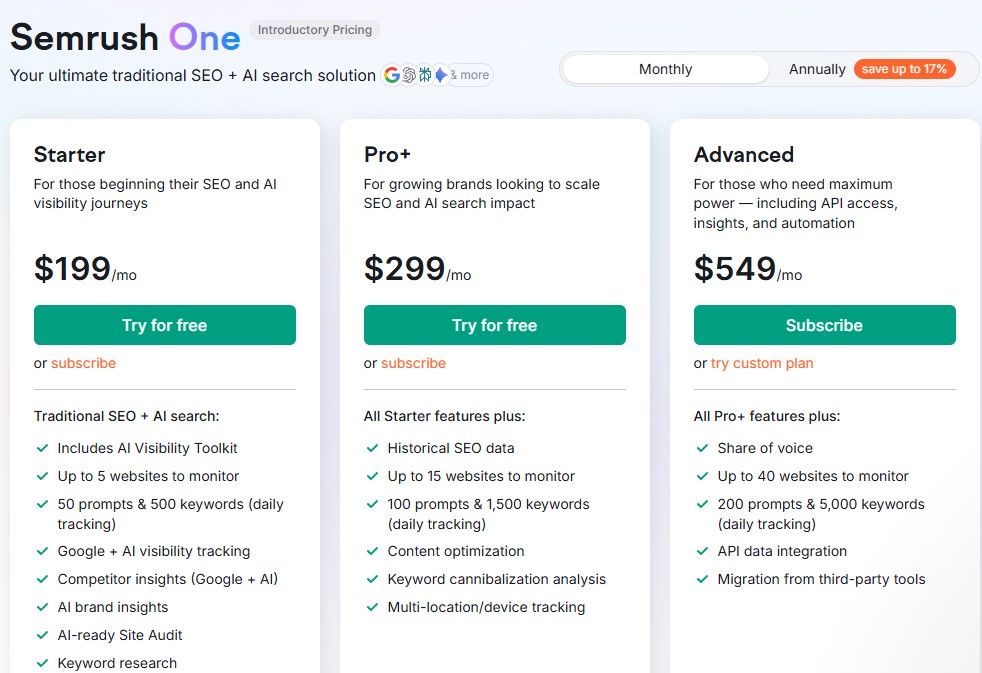The height and width of the screenshot is (673, 982).
Task: Select the ChatGPT icon near the headline
Action: point(408,74)
